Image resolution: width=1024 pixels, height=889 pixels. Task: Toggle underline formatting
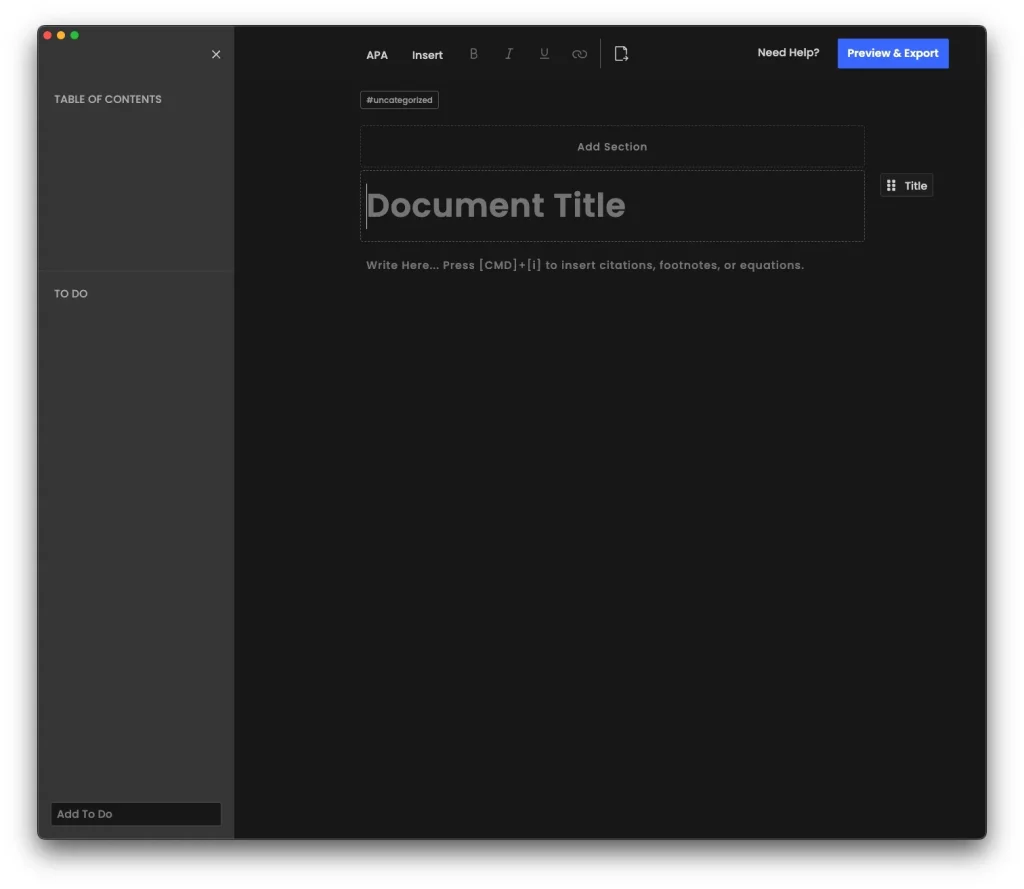pyautogui.click(x=544, y=54)
